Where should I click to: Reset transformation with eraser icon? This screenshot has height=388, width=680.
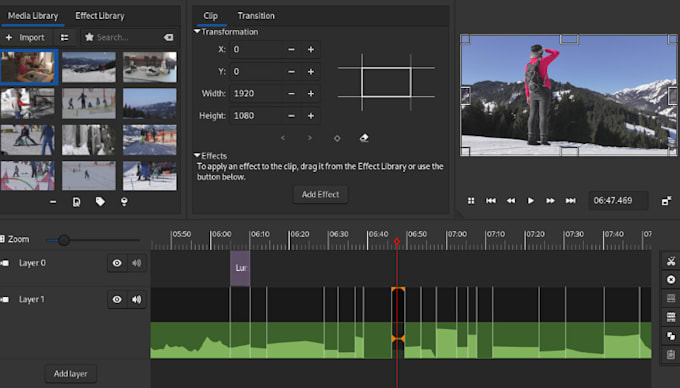point(364,138)
